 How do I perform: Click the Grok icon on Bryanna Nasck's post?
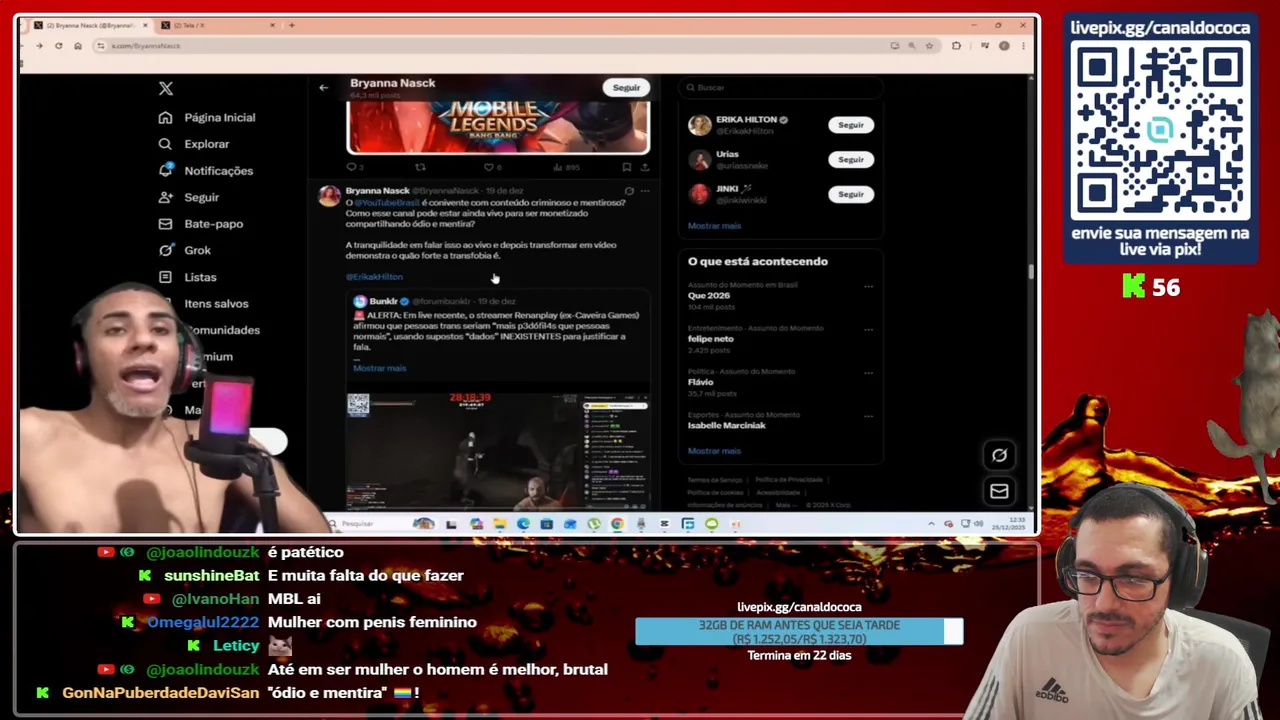[629, 191]
